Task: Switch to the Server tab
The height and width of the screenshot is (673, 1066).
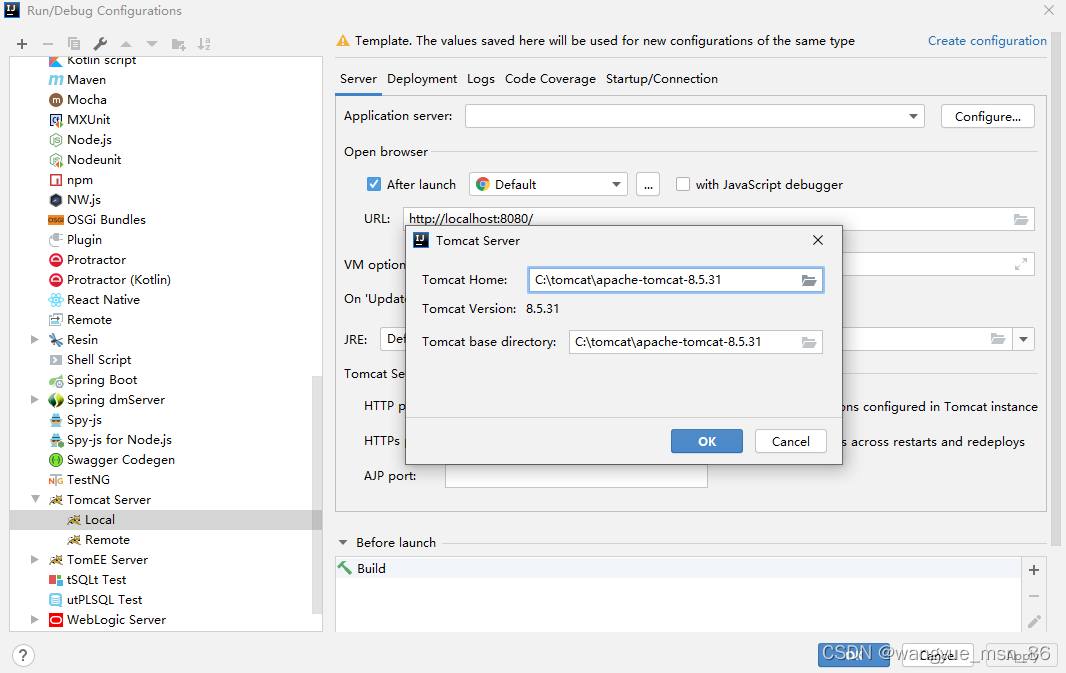Action: 358,79
